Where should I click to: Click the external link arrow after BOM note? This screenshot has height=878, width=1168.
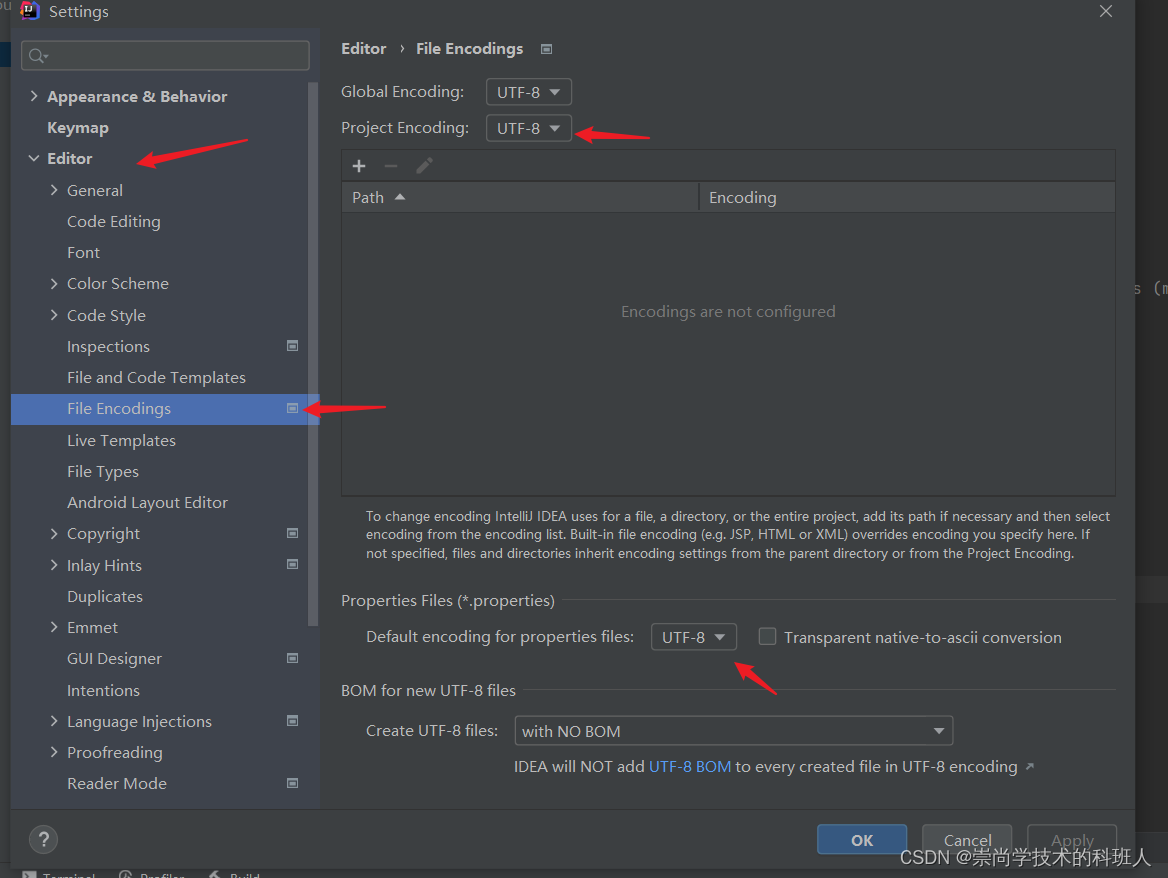tap(1029, 766)
